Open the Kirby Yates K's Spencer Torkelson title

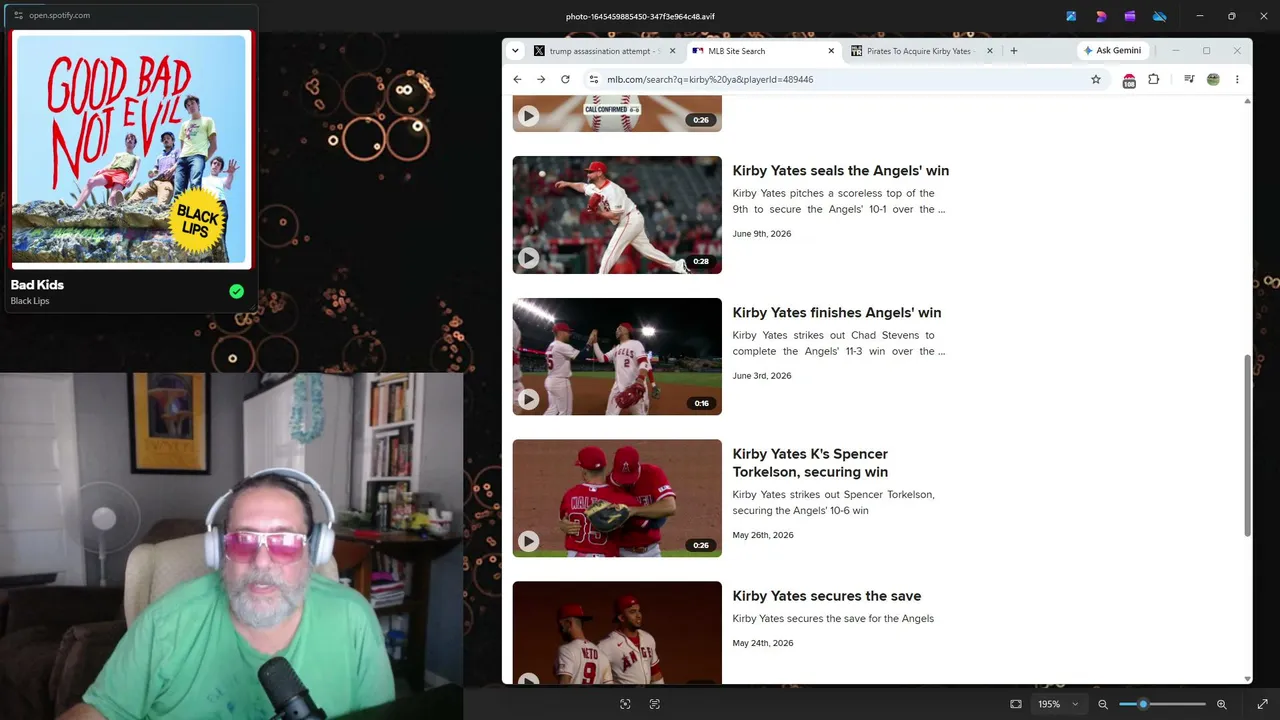click(810, 463)
